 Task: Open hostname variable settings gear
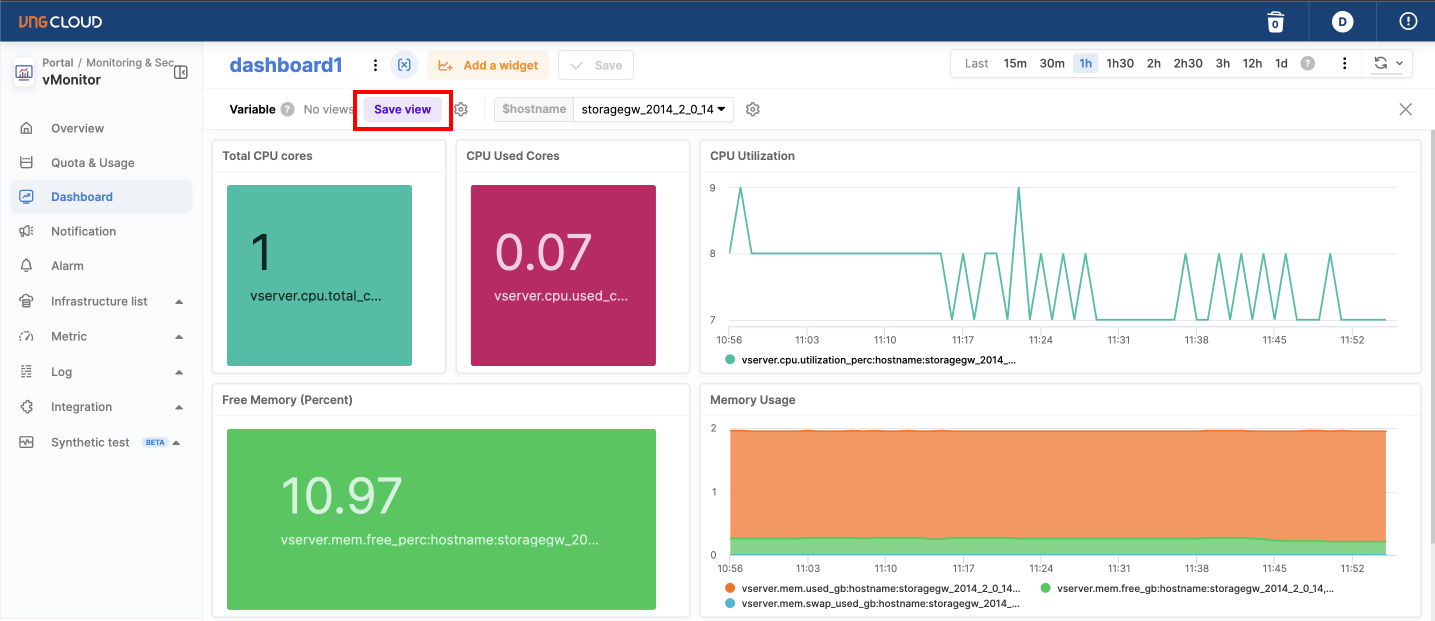[x=753, y=109]
